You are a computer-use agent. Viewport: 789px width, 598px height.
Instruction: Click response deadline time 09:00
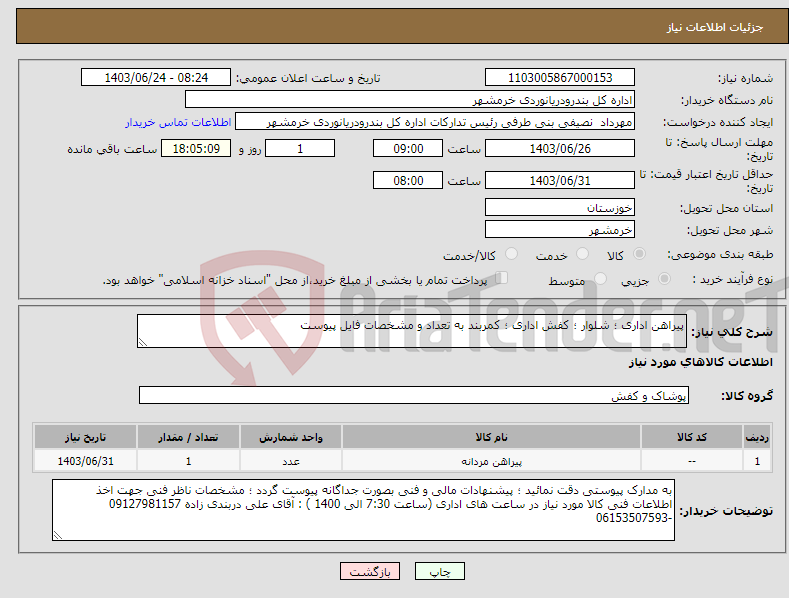(x=408, y=148)
